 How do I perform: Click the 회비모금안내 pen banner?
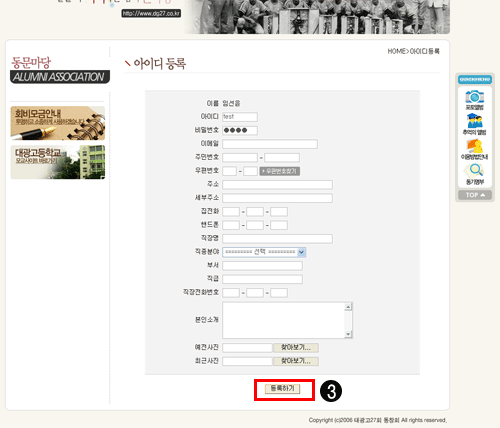(x=58, y=123)
